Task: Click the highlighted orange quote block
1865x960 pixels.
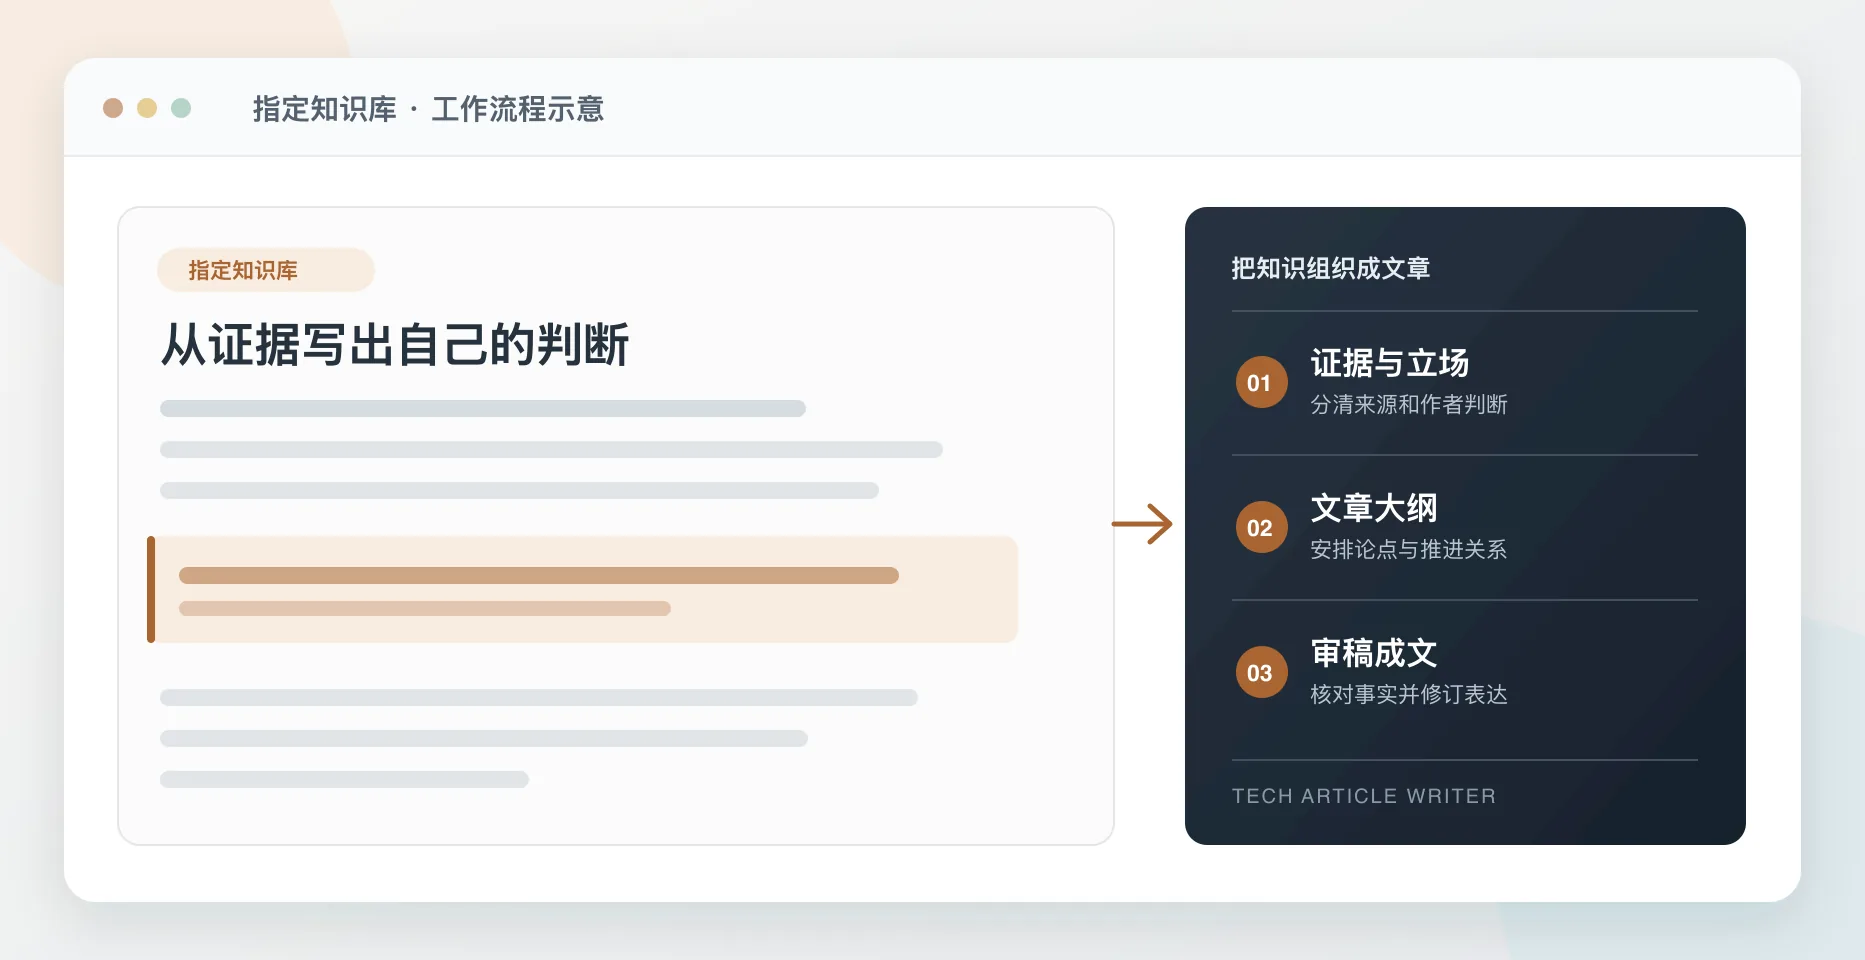Action: (x=583, y=589)
